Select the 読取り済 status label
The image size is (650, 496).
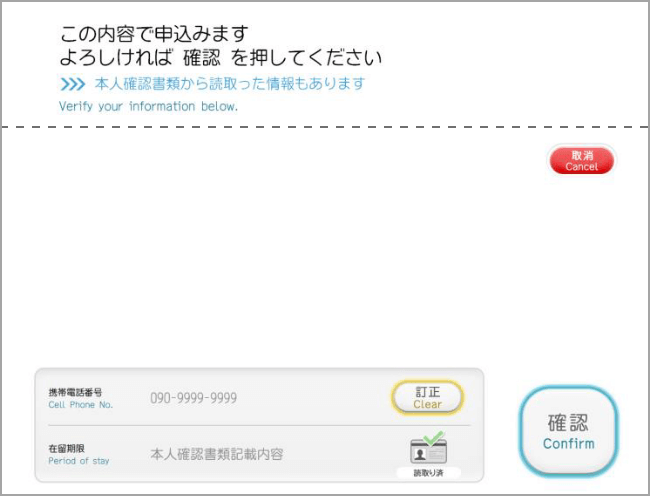tap(428, 473)
